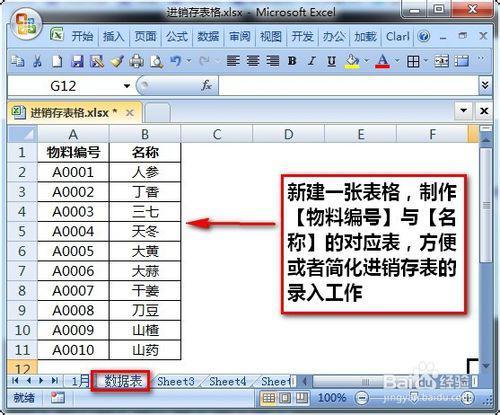This screenshot has width=500, height=415.
Task: Toggle Bold formatting button
Action: pos(292,61)
